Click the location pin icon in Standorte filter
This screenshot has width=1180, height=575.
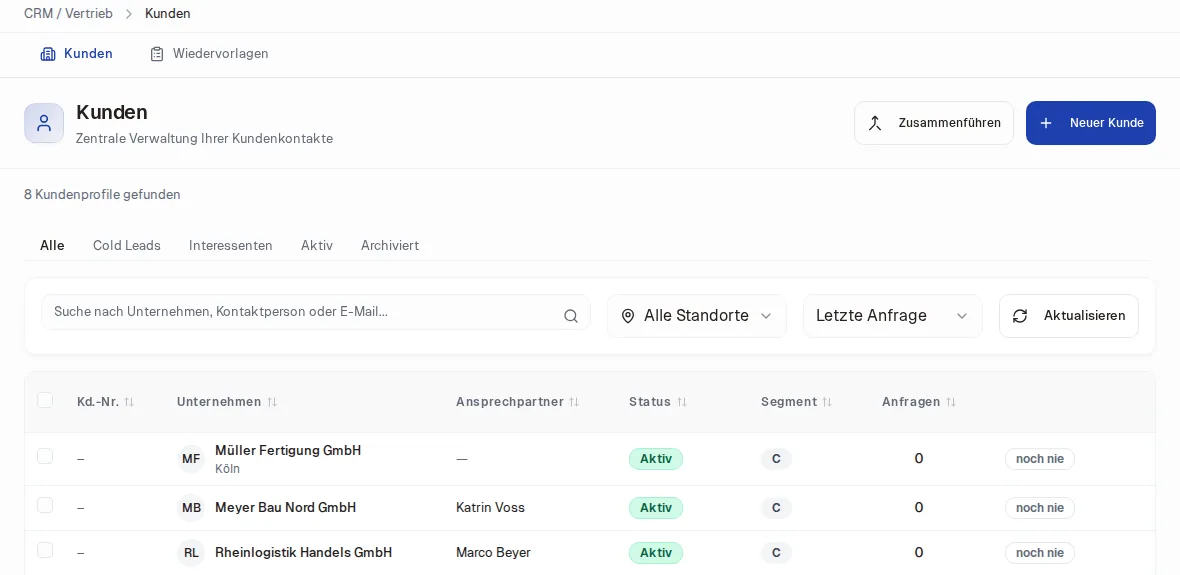coord(628,316)
